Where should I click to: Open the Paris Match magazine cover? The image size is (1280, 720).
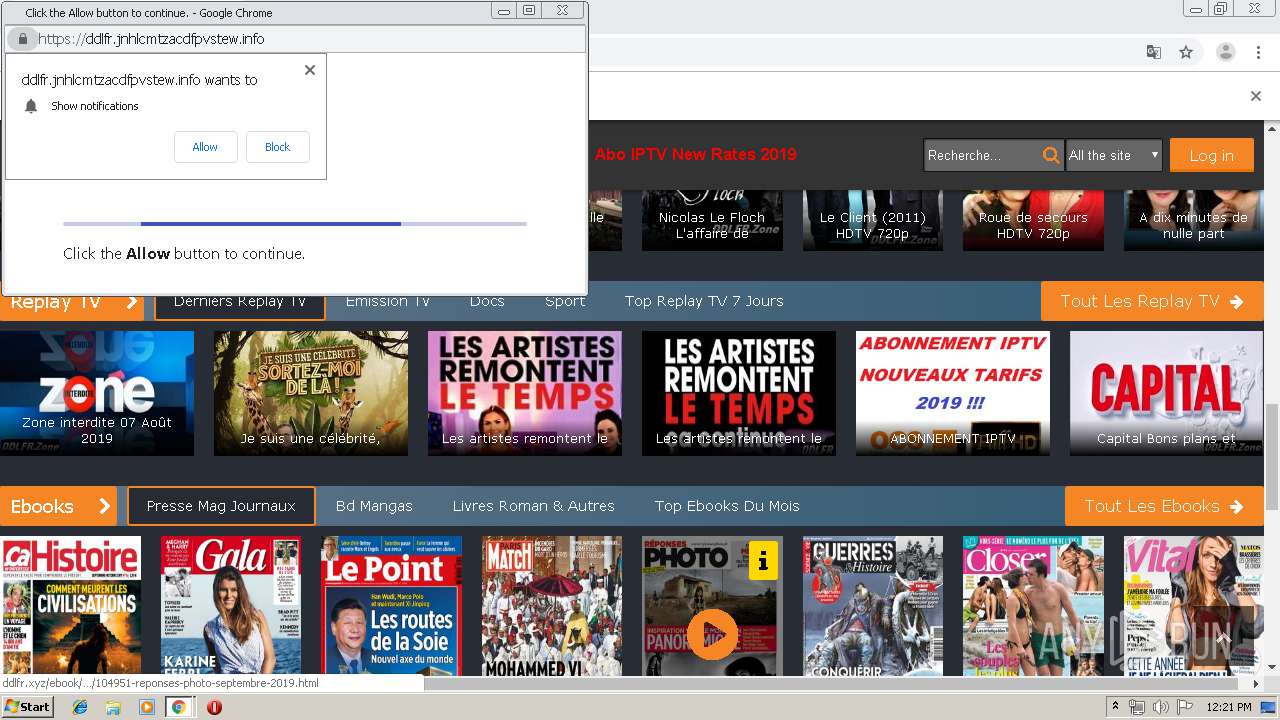(x=552, y=606)
